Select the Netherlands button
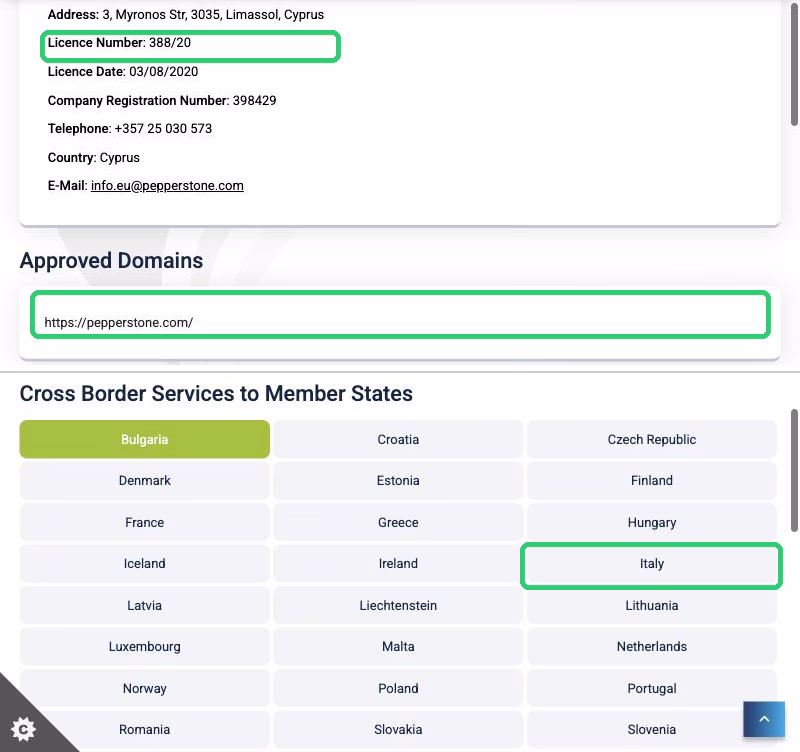The height and width of the screenshot is (752, 800). click(x=652, y=647)
